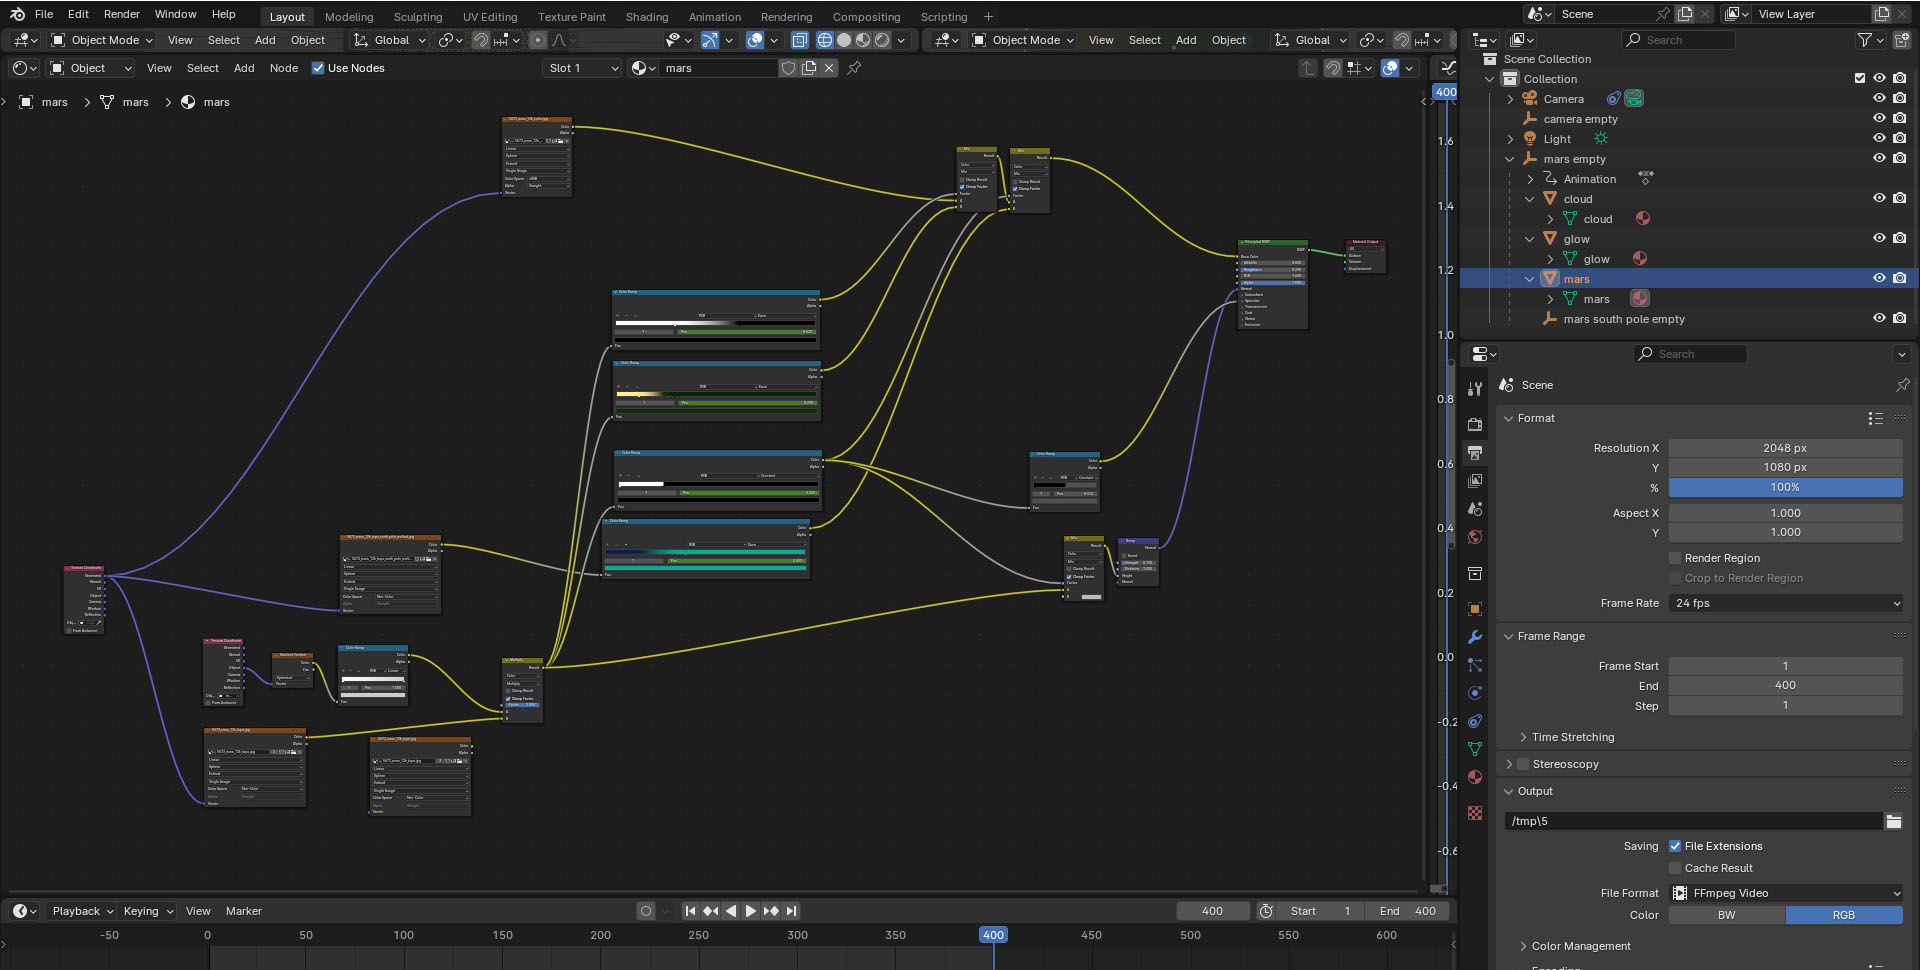Jump to the end frame button
The height and width of the screenshot is (970, 1920).
pos(792,911)
